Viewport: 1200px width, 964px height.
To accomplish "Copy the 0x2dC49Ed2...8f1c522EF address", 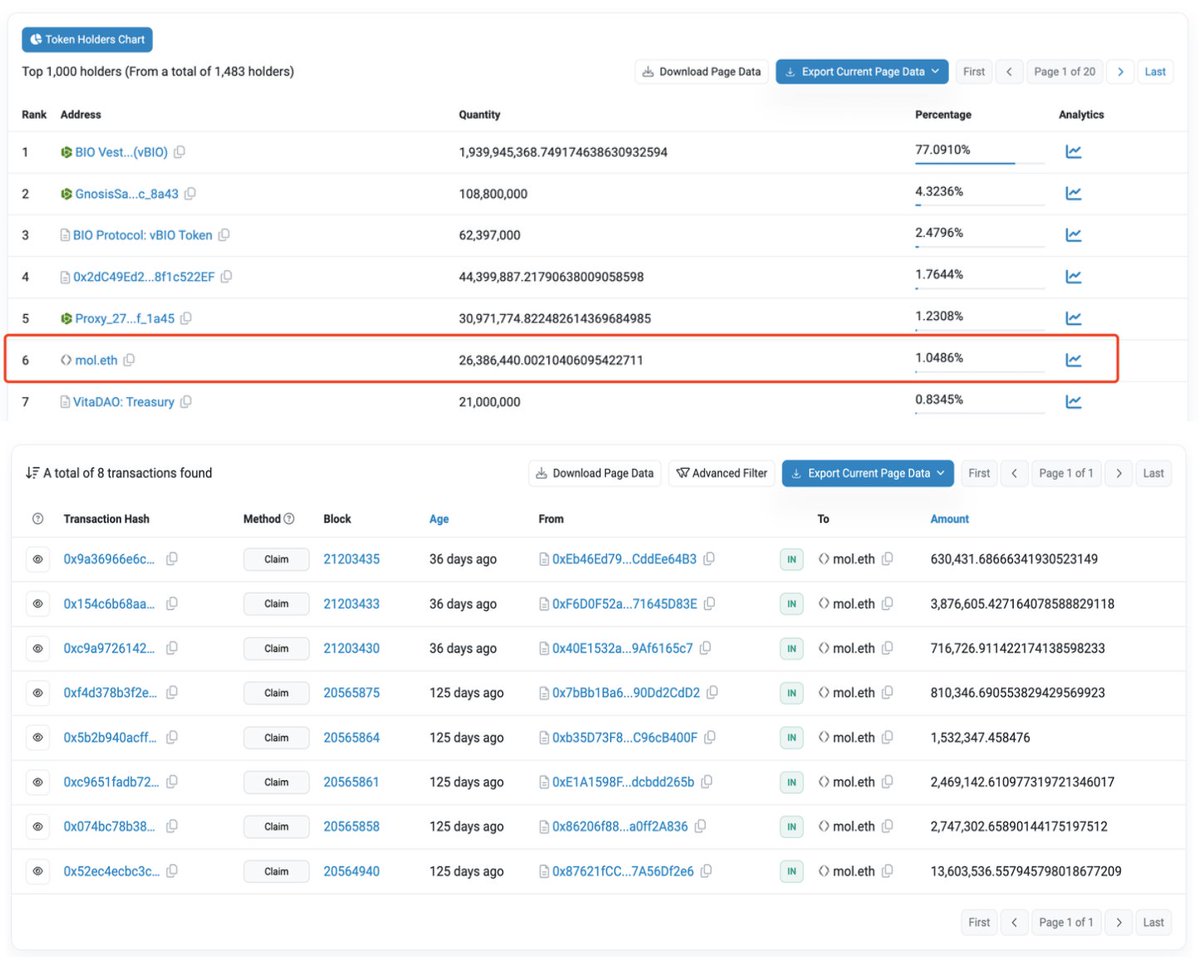I will tap(226, 277).
